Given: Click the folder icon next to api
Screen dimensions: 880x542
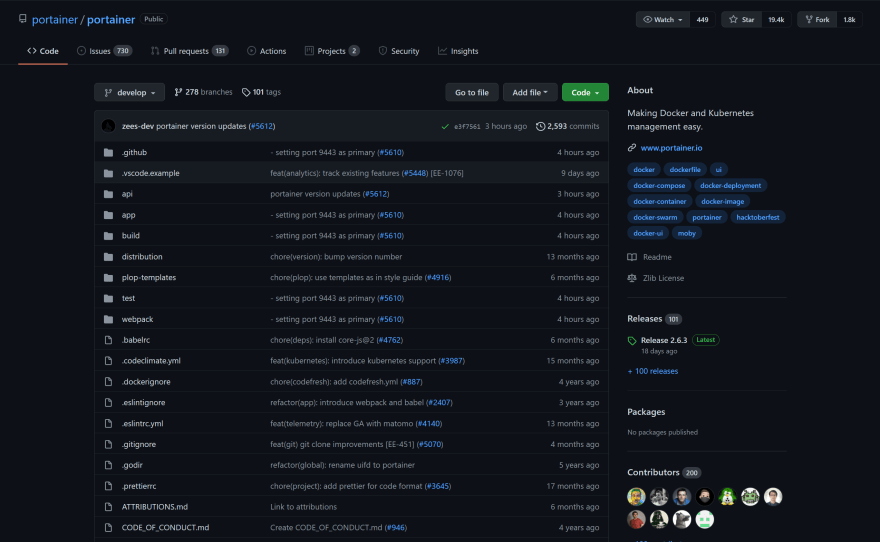Looking at the screenshot, I should tap(108, 194).
